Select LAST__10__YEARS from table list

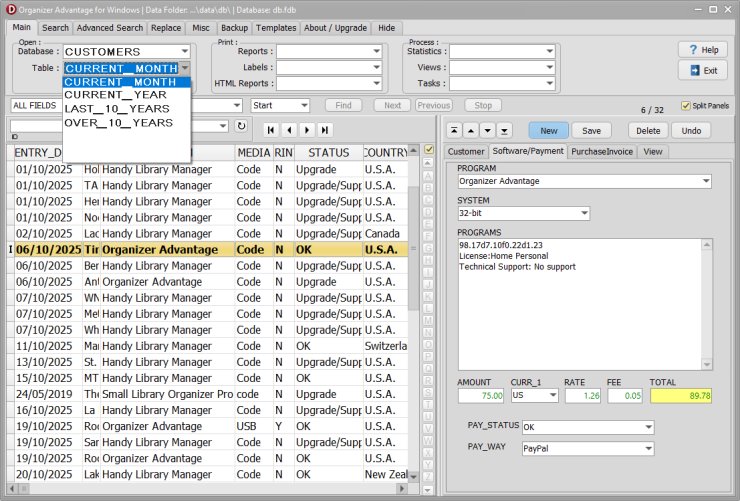pyautogui.click(x=126, y=109)
